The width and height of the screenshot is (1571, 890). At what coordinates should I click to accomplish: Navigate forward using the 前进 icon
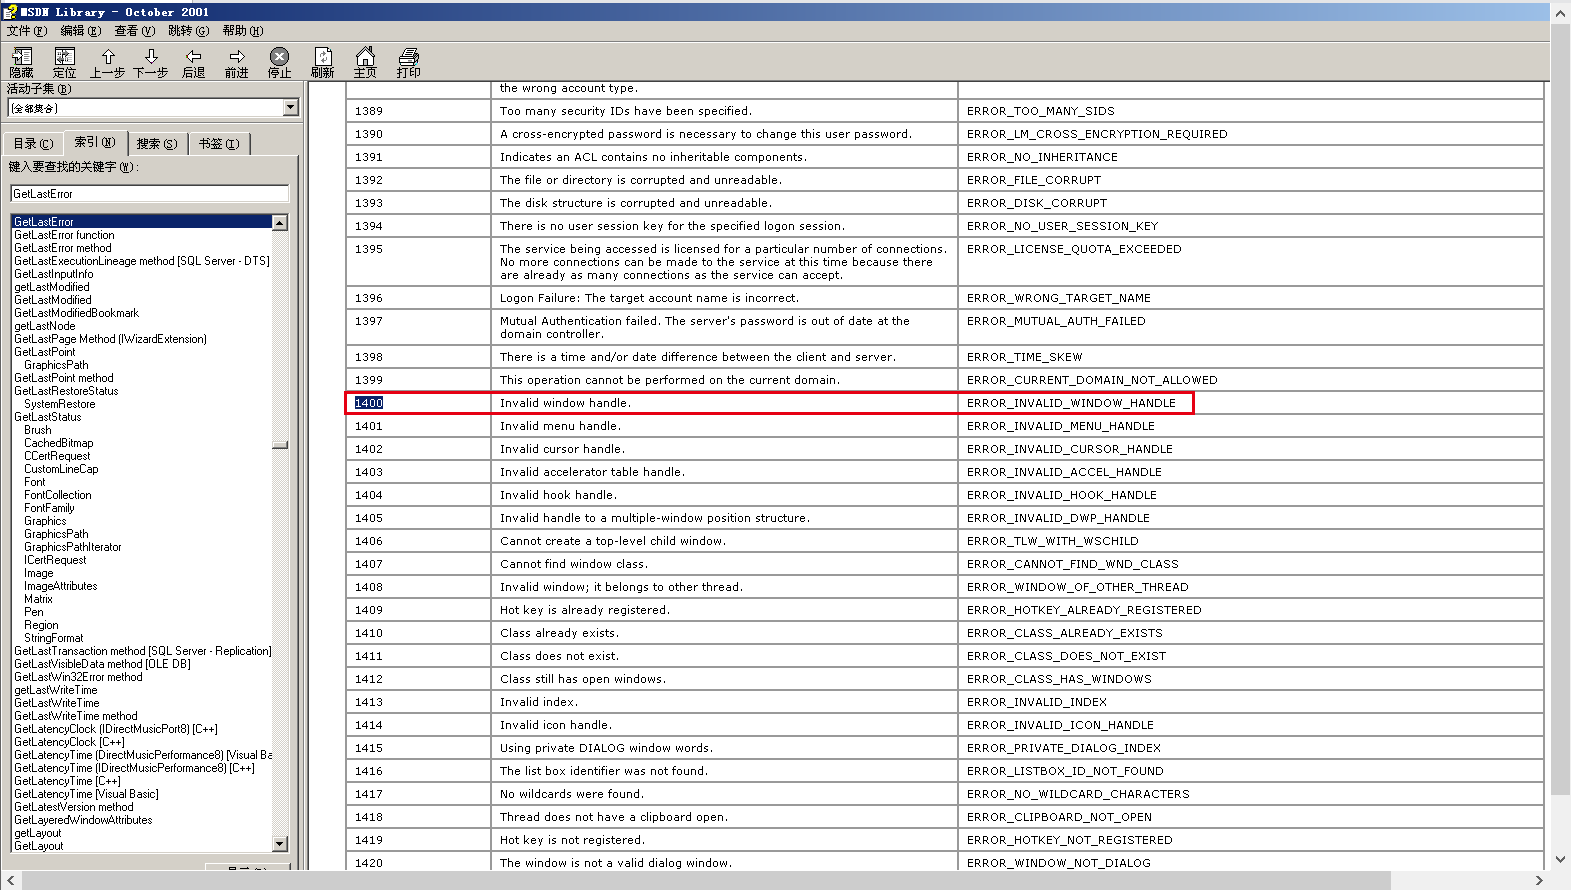pyautogui.click(x=237, y=62)
